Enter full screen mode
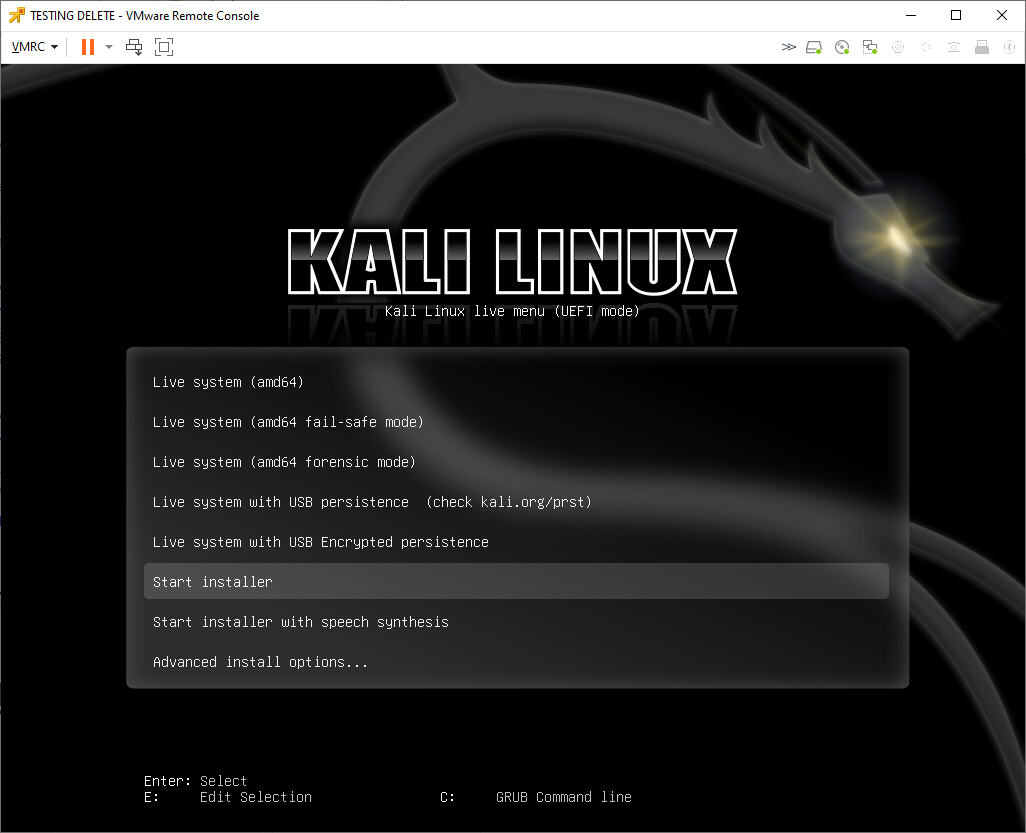This screenshot has width=1026, height=833. [164, 47]
